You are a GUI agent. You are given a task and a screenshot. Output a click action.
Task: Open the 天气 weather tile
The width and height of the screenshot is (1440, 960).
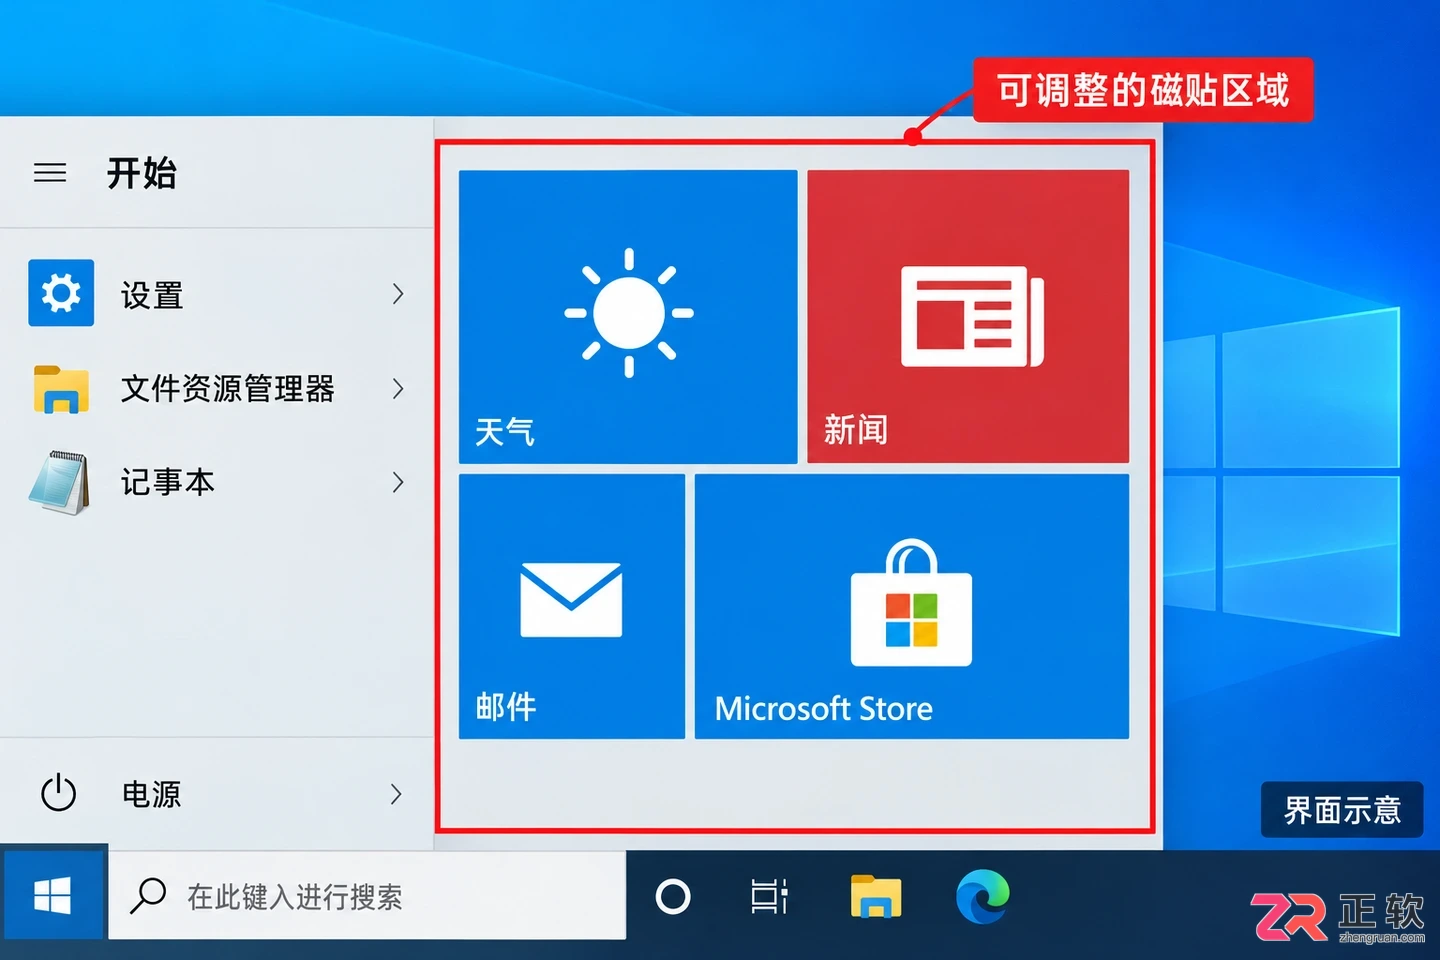(x=628, y=317)
